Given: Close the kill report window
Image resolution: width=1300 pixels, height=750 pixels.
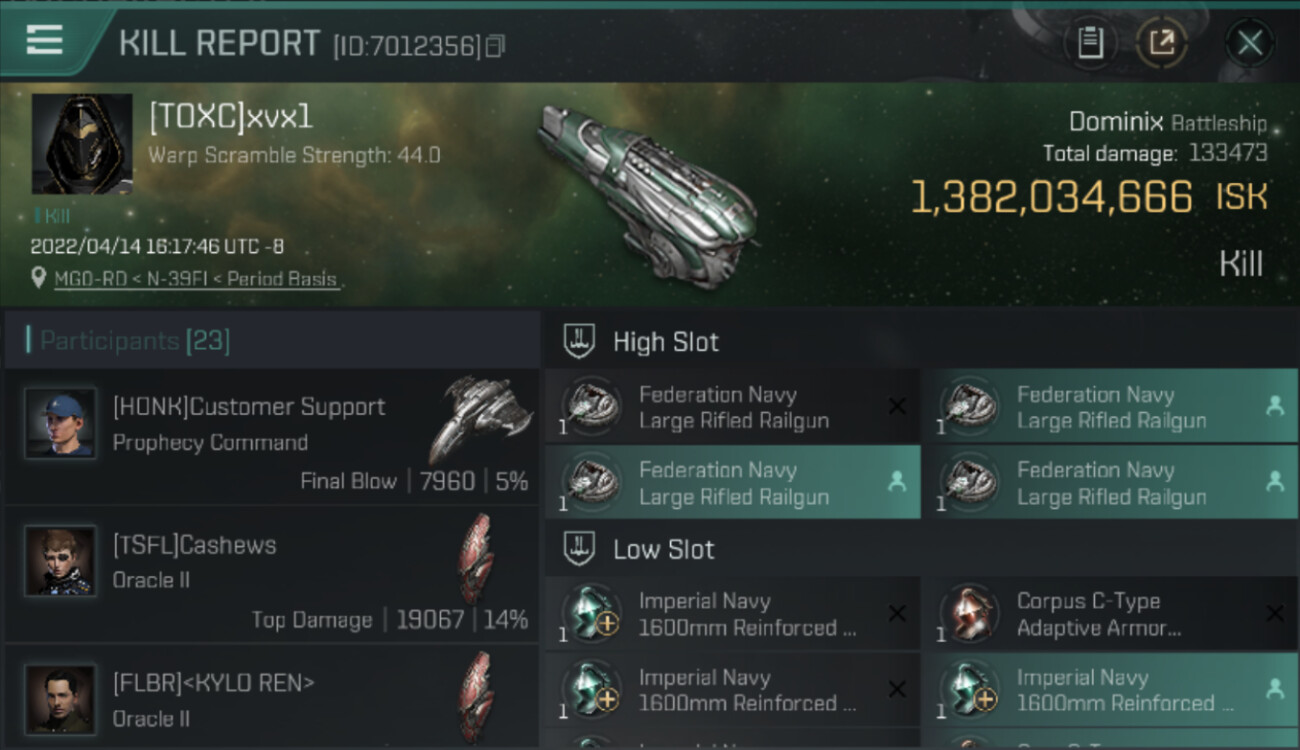Looking at the screenshot, I should pyautogui.click(x=1250, y=43).
